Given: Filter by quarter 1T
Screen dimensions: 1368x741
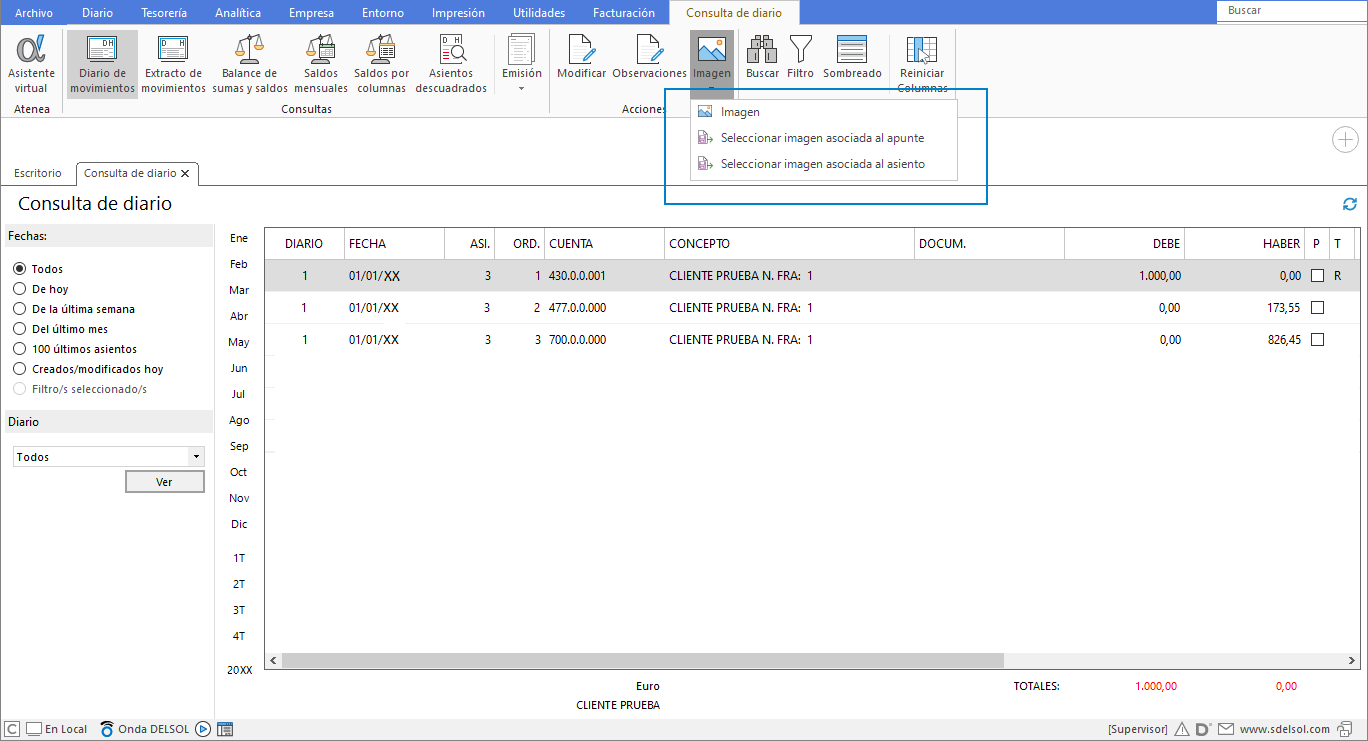Looking at the screenshot, I should point(239,558).
